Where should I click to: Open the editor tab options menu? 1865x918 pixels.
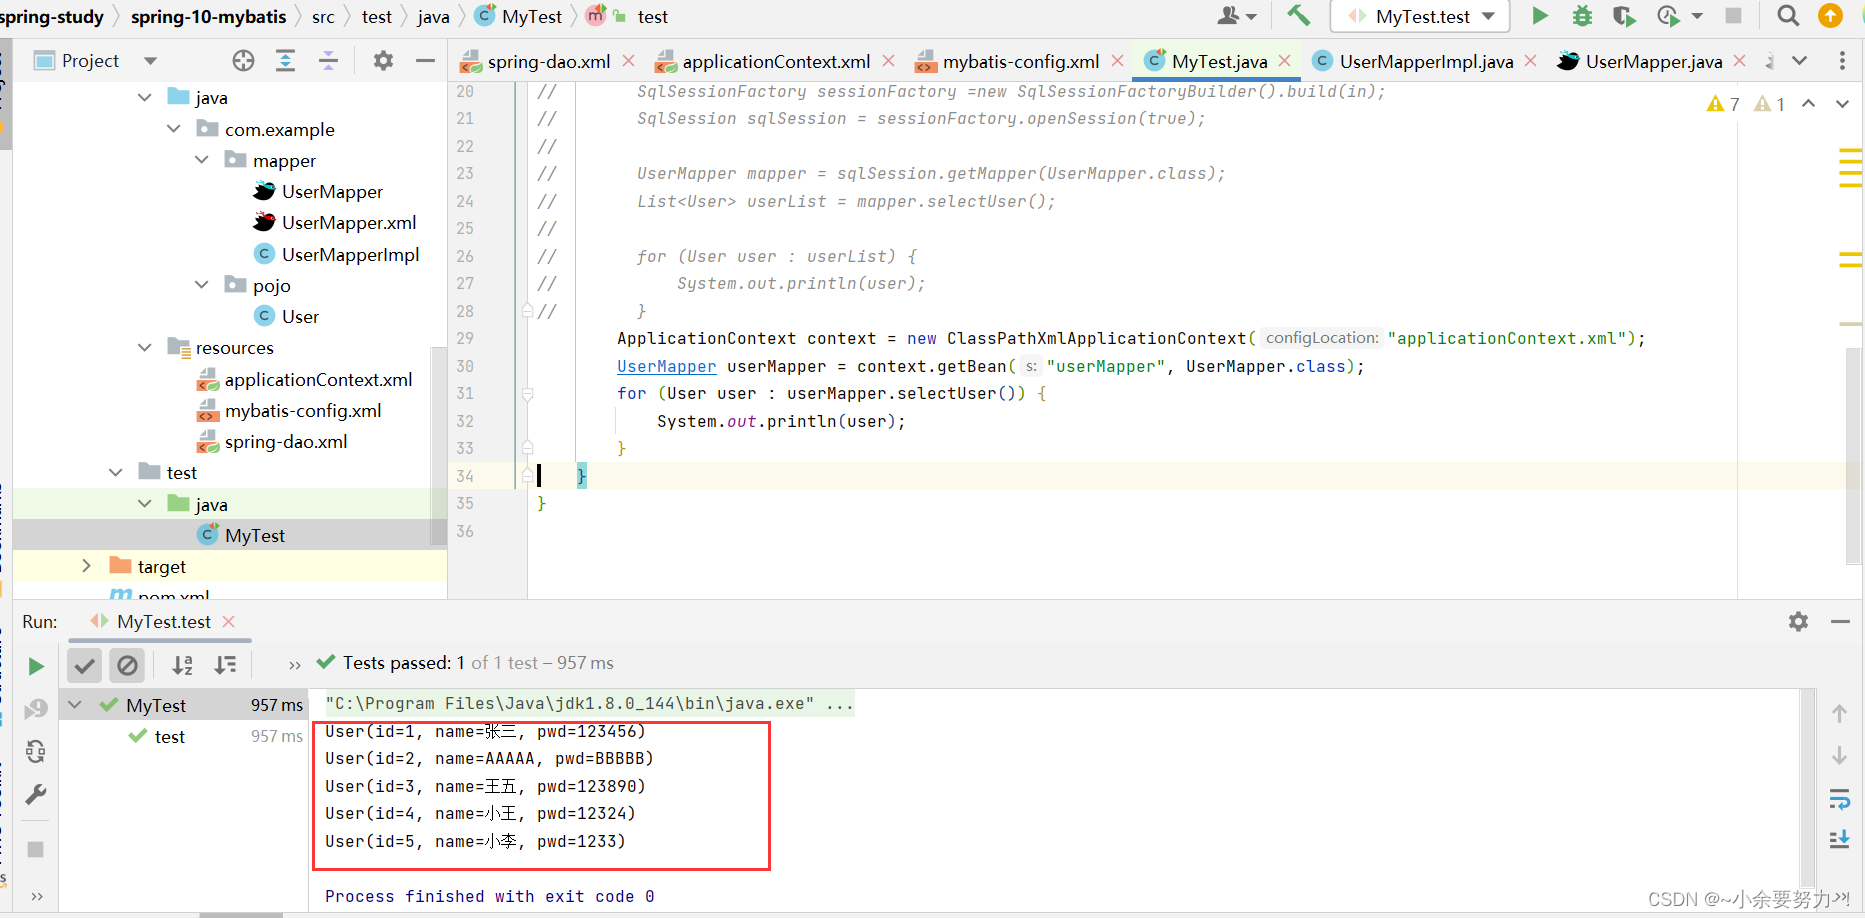click(1842, 61)
